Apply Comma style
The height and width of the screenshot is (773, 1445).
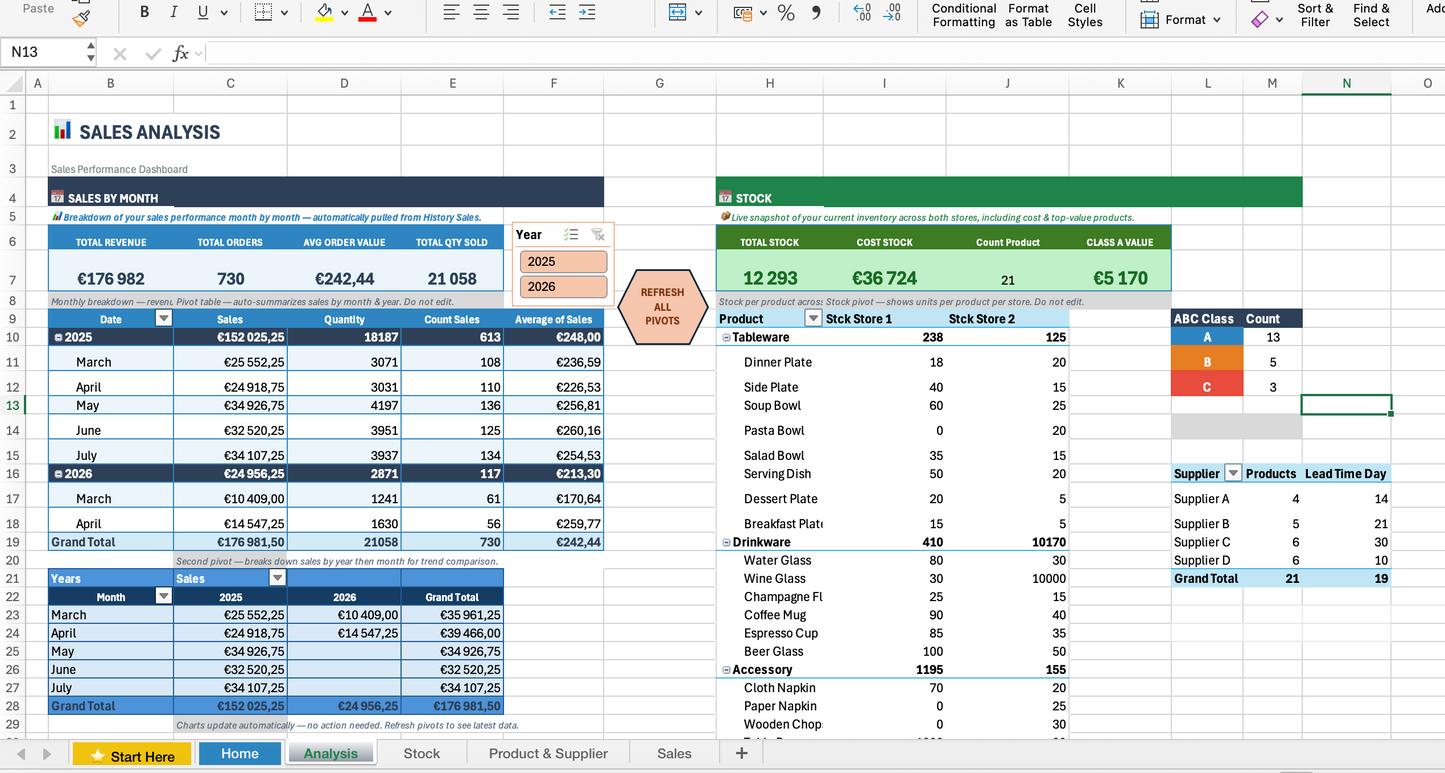[816, 12]
